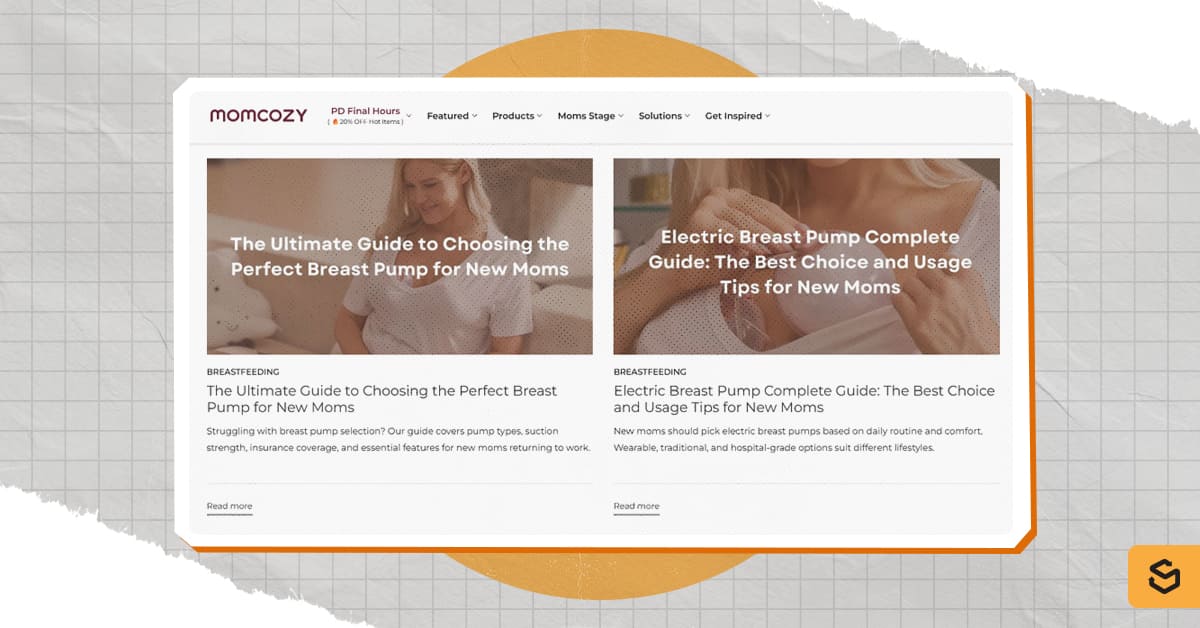Click the 'Struggling with breast pump selection' description
Viewport: 1200px width, 628px height.
399,439
